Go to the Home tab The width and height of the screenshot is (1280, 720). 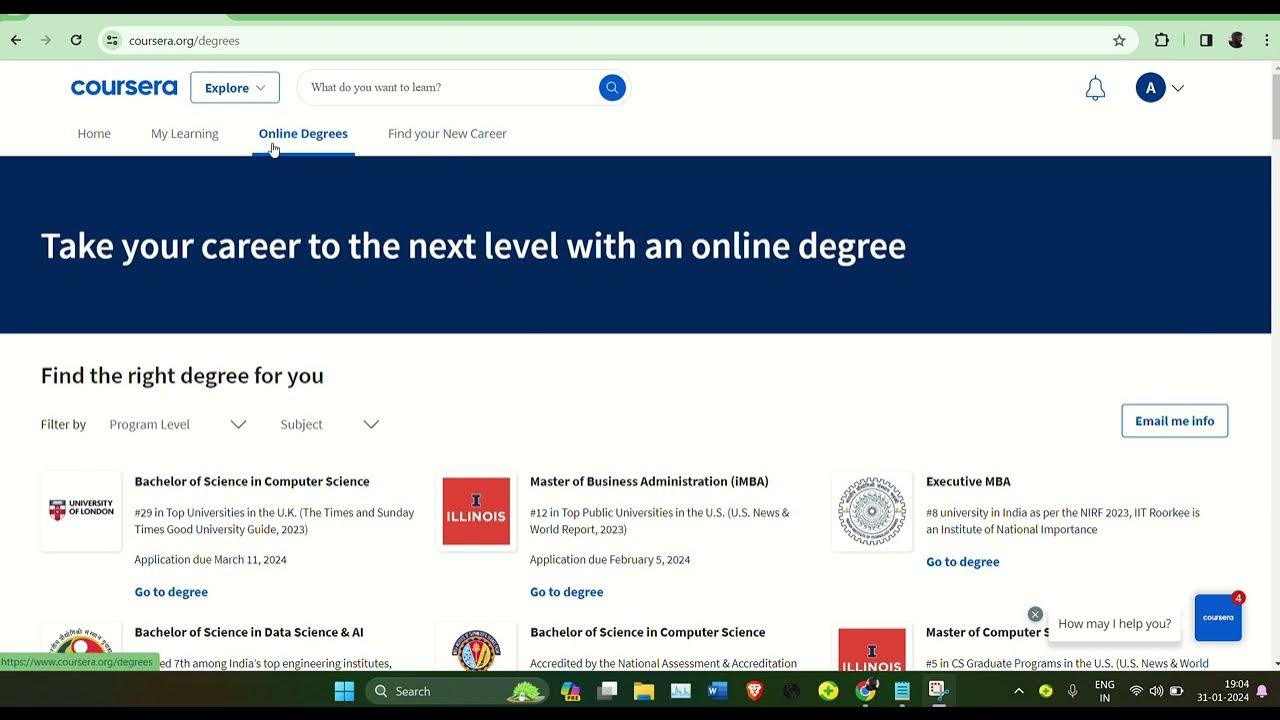point(94,133)
